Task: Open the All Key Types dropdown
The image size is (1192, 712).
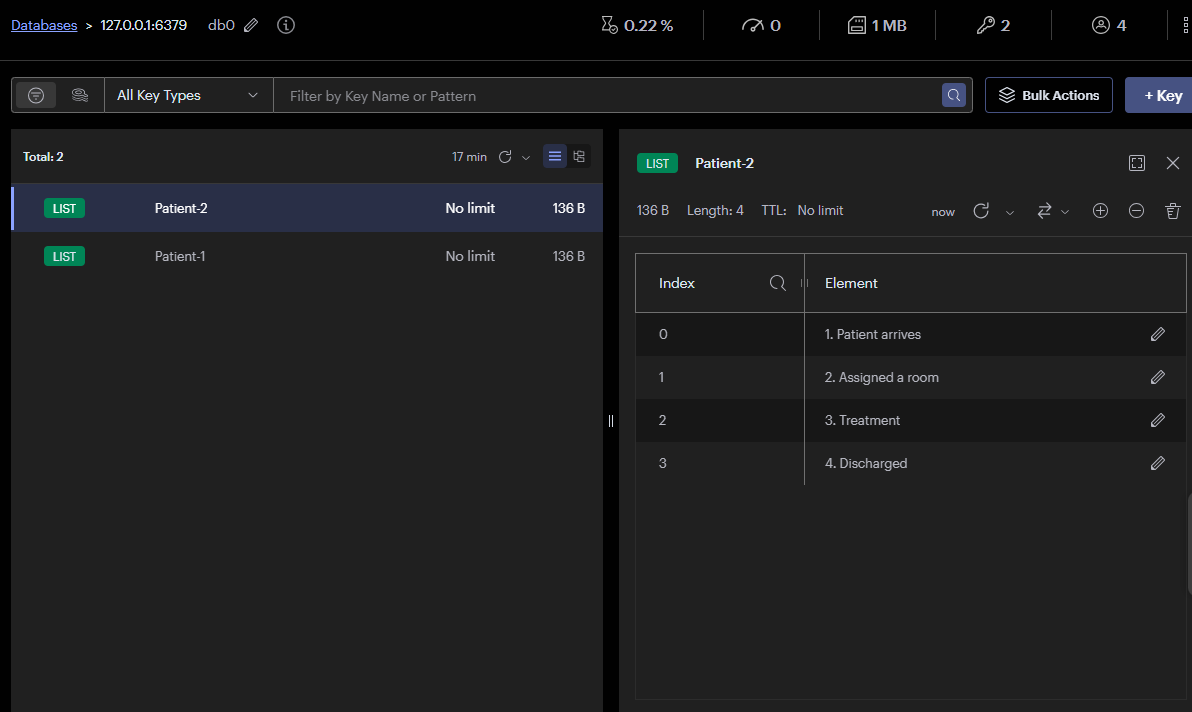Action: click(x=188, y=94)
